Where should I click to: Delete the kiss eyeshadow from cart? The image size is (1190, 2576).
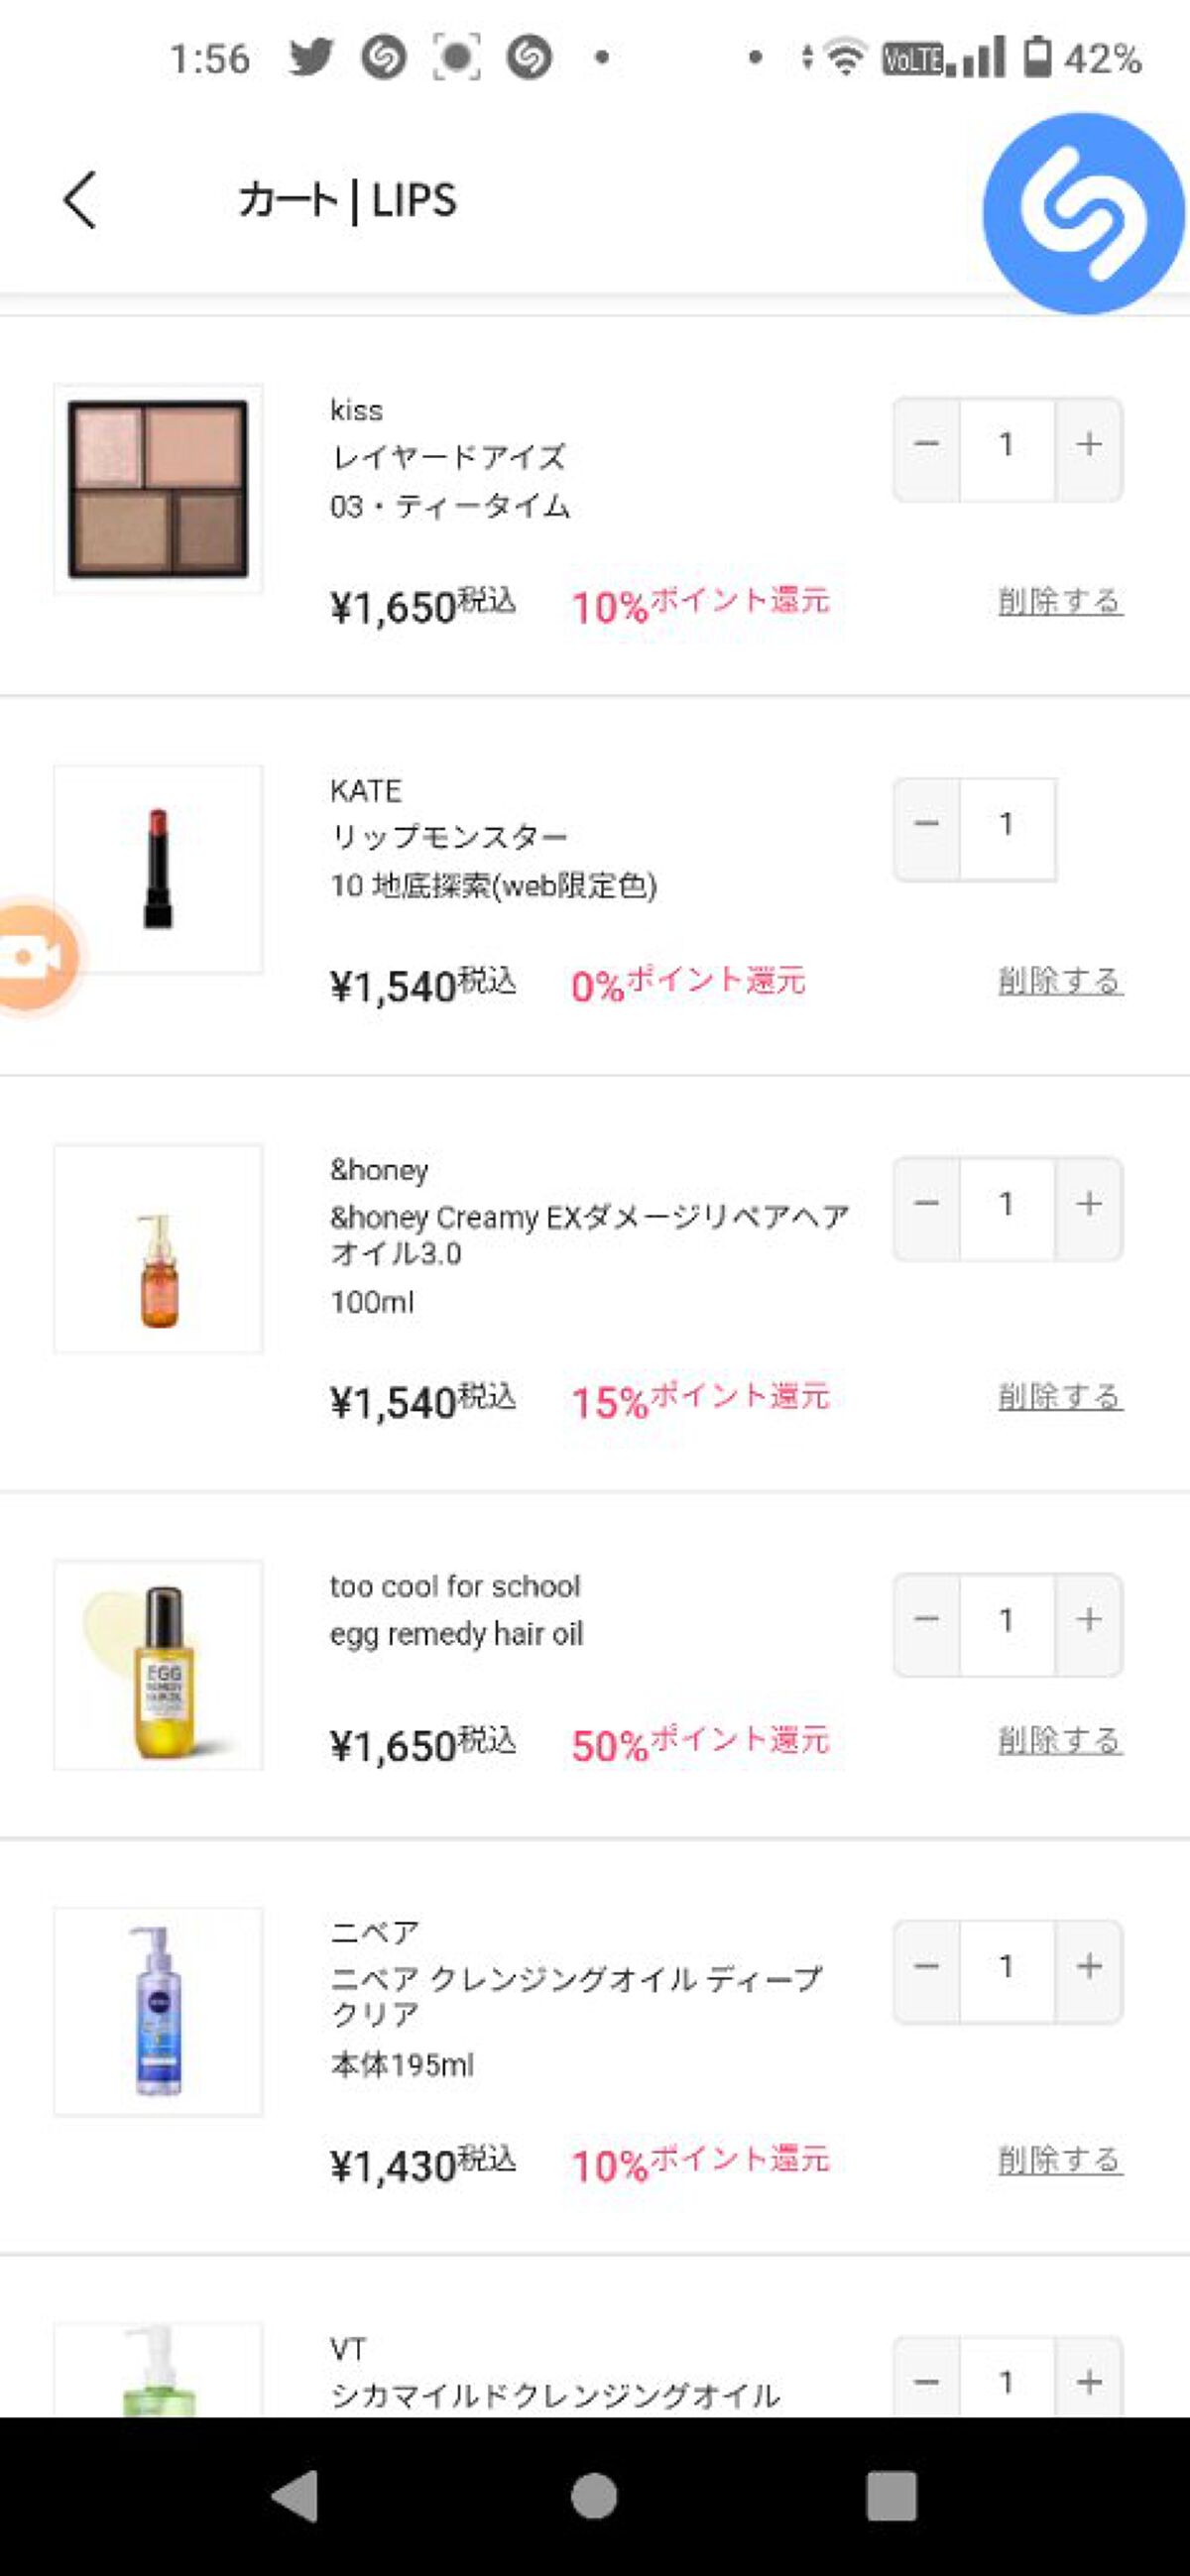click(1060, 602)
